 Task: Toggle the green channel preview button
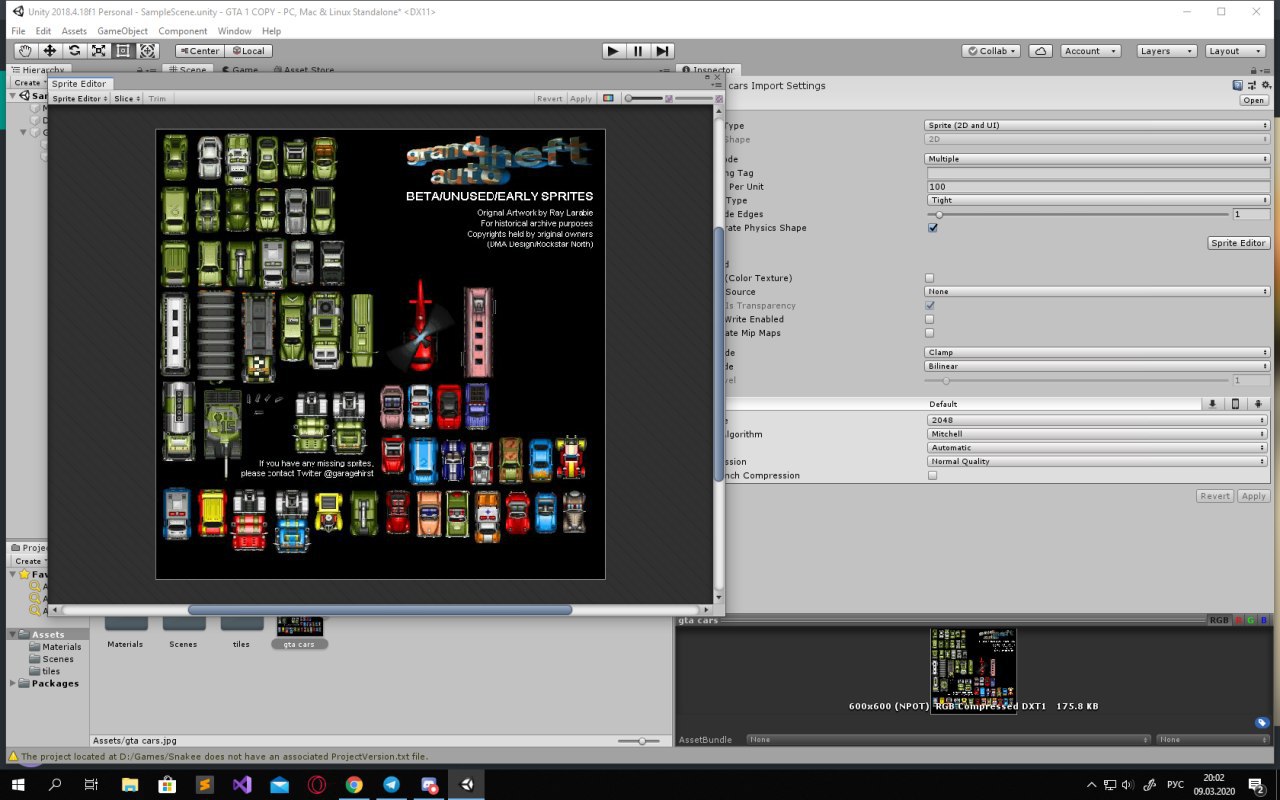pyautogui.click(x=1251, y=620)
